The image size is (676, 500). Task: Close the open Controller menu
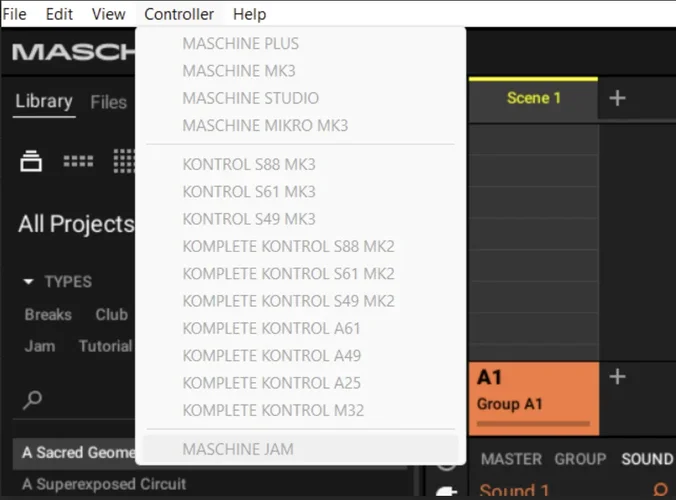click(x=179, y=14)
